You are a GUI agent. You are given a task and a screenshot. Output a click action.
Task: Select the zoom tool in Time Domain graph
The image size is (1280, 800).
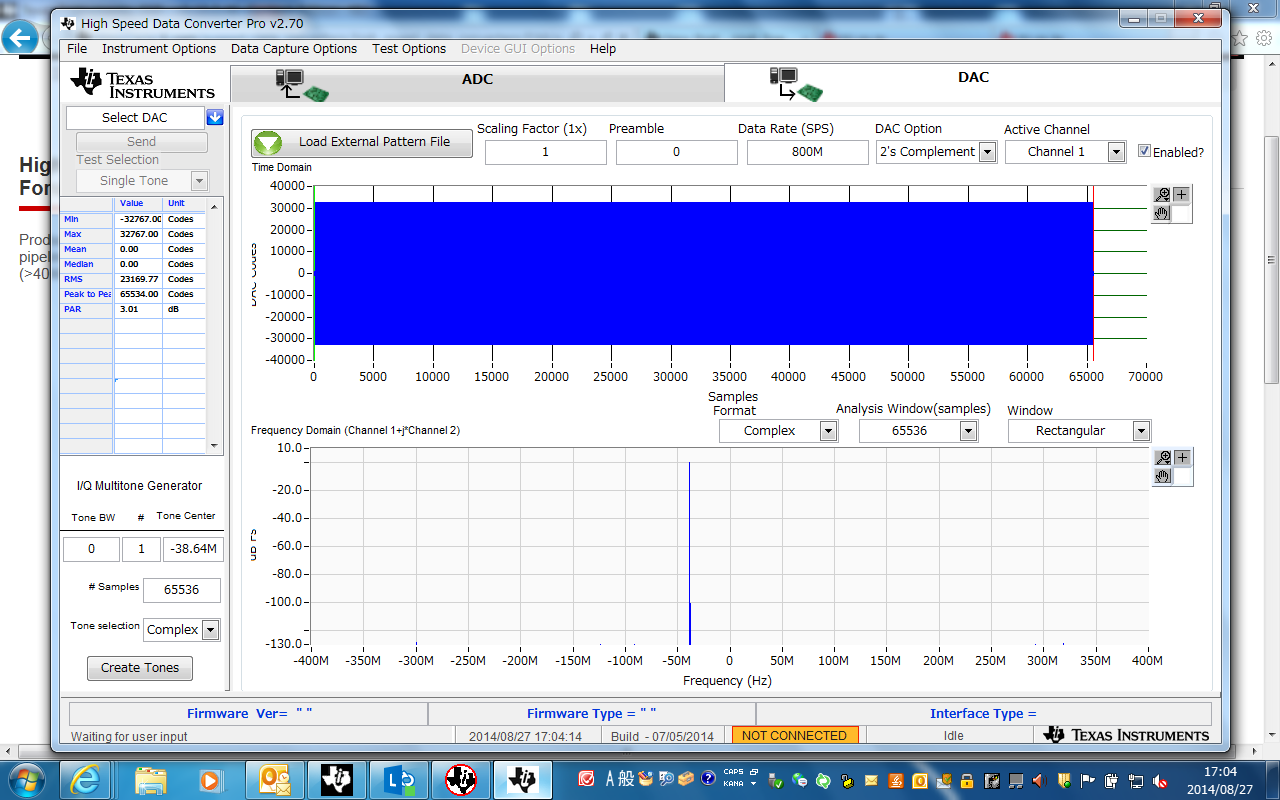tap(1162, 195)
